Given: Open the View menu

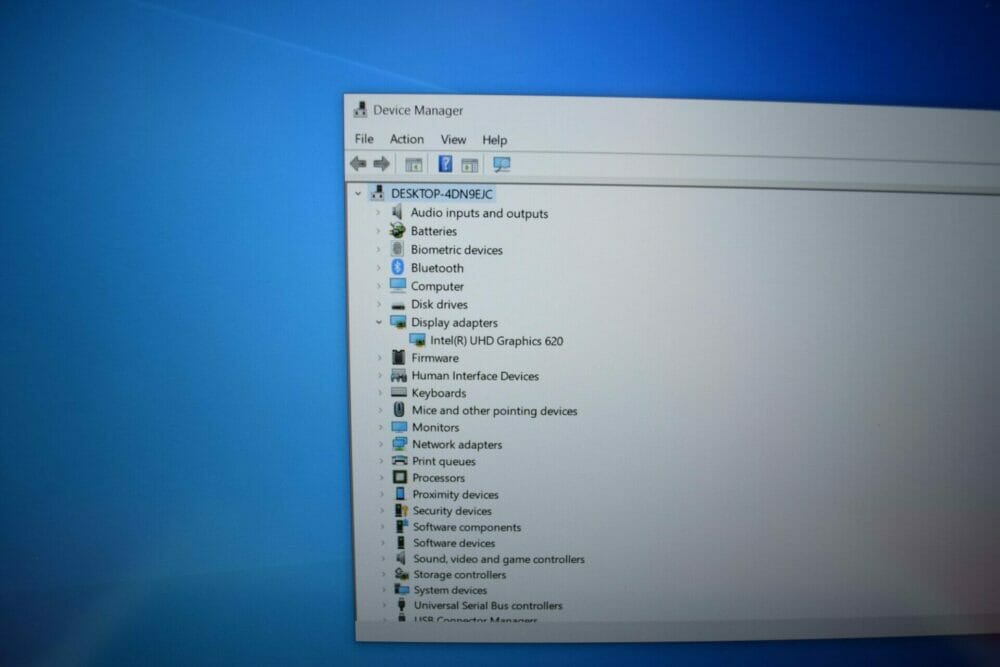Looking at the screenshot, I should (453, 140).
